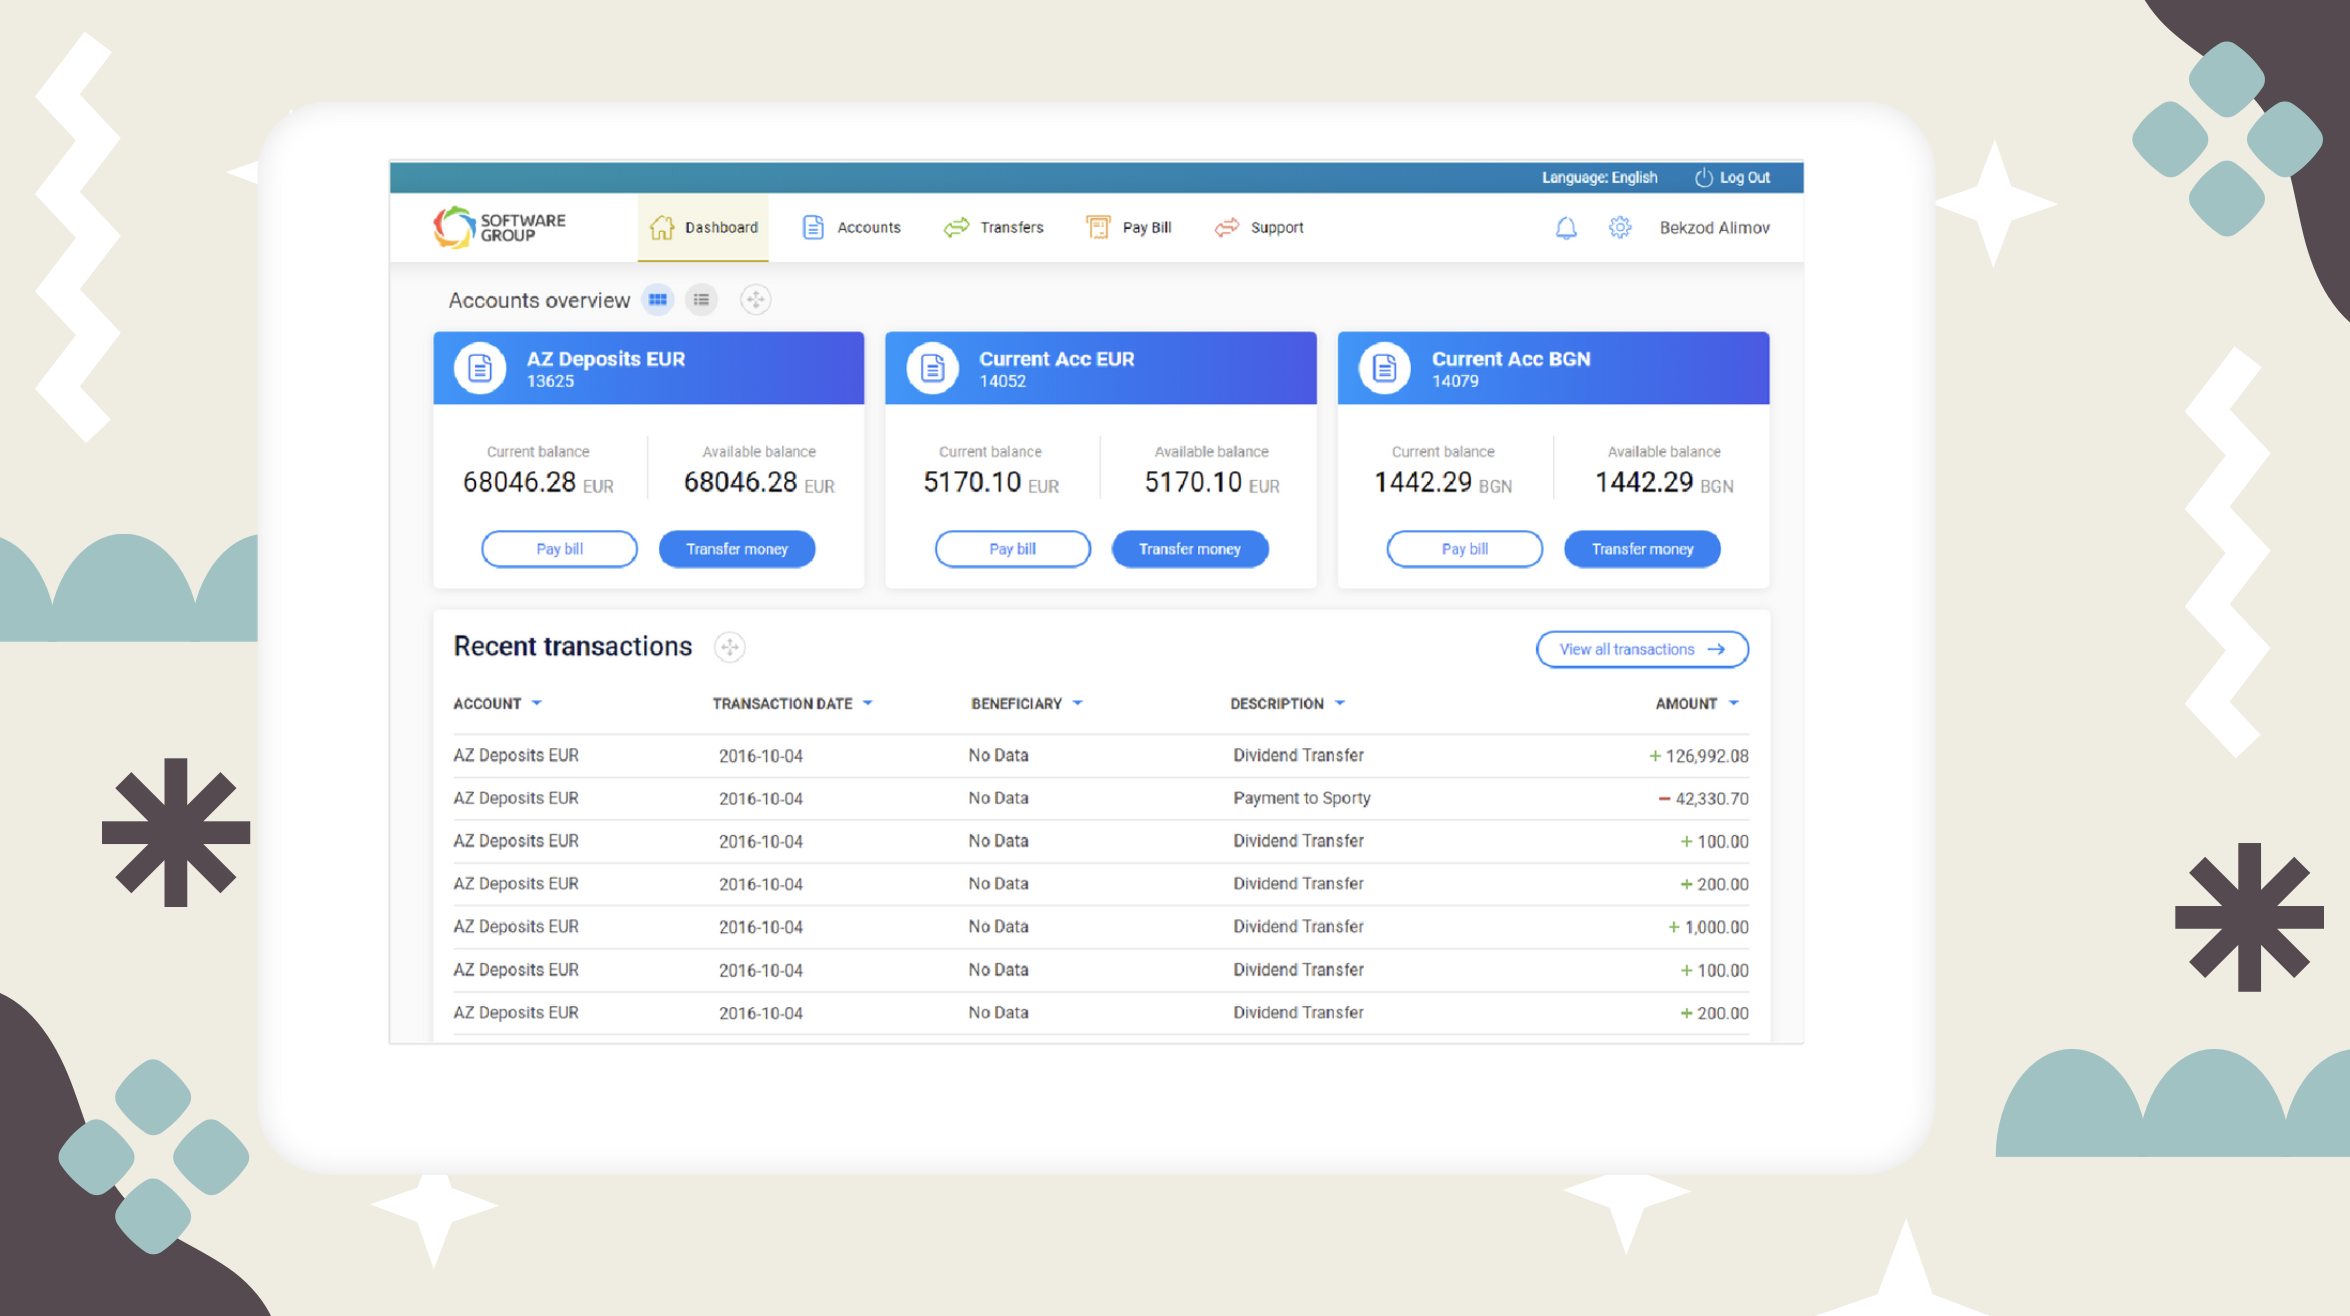Open settings via the gear icon
The height and width of the screenshot is (1316, 2350).
(x=1620, y=228)
